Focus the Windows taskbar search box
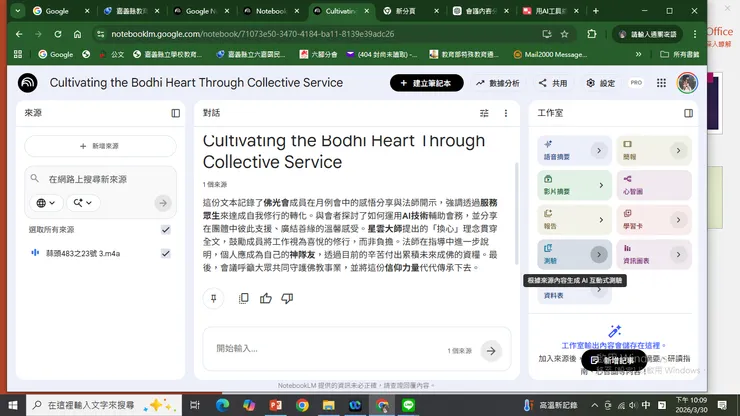Image resolution: width=740 pixels, height=416 pixels. [x=104, y=405]
